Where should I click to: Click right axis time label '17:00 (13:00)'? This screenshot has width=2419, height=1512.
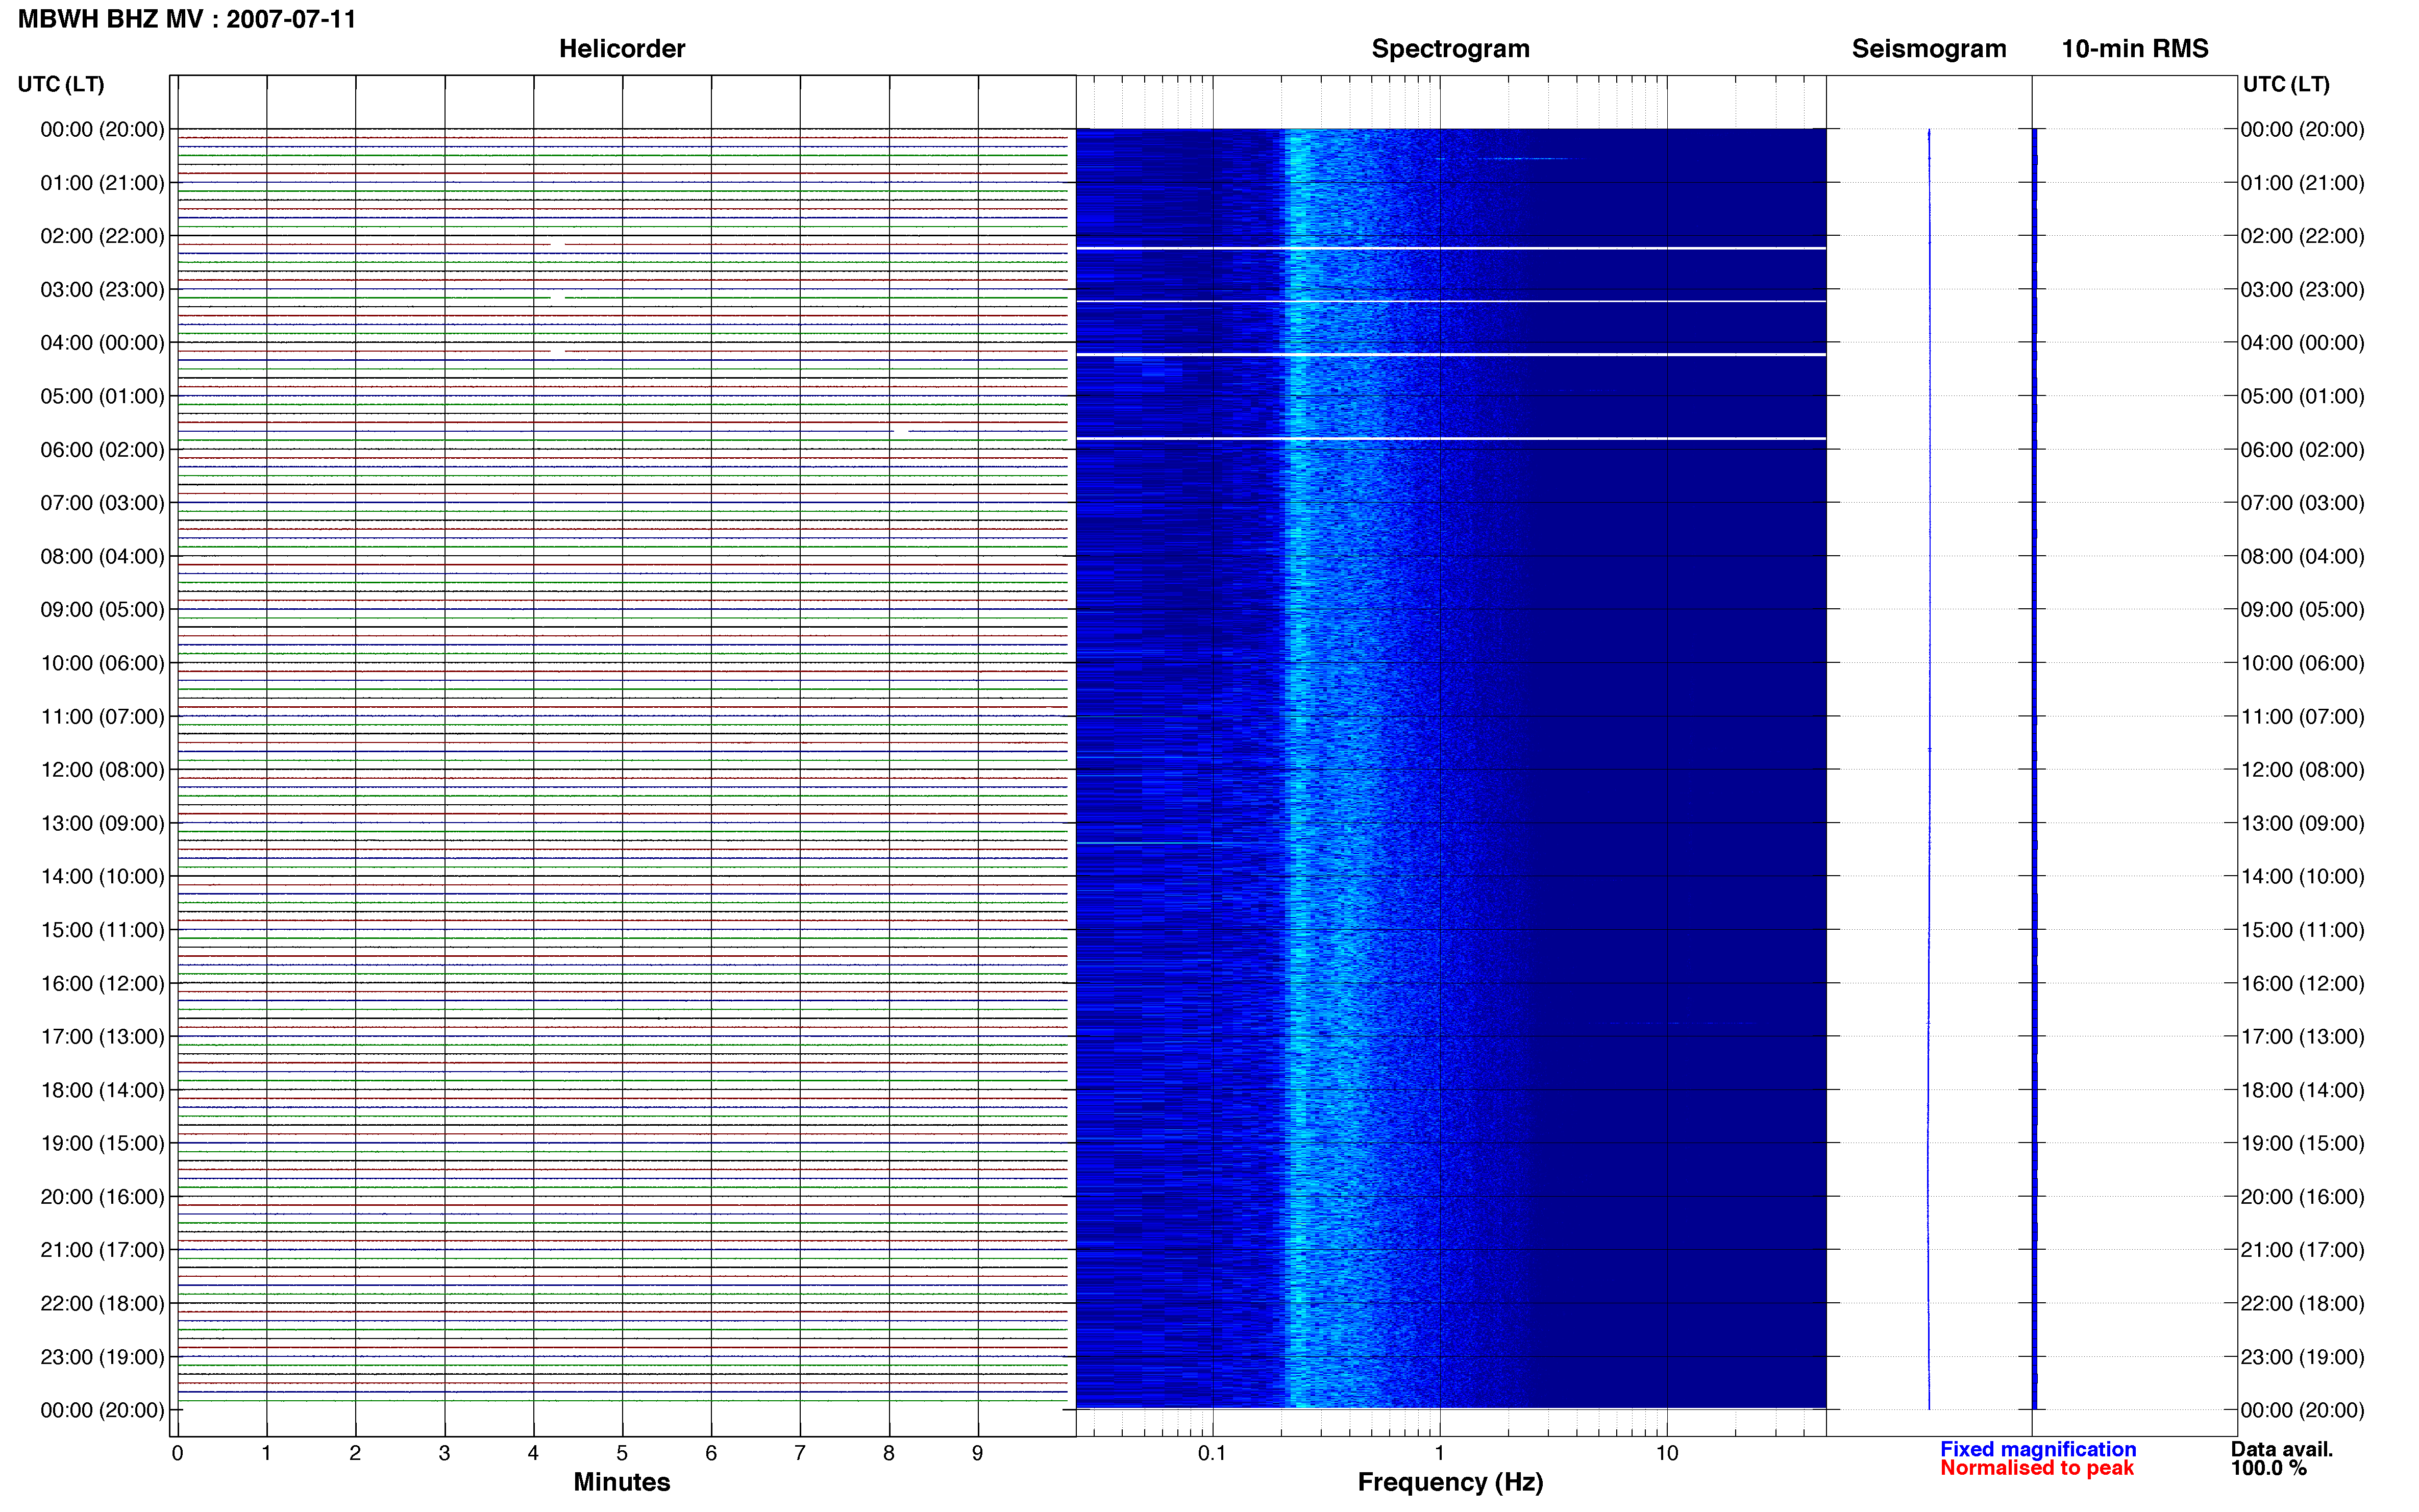(x=2302, y=1037)
